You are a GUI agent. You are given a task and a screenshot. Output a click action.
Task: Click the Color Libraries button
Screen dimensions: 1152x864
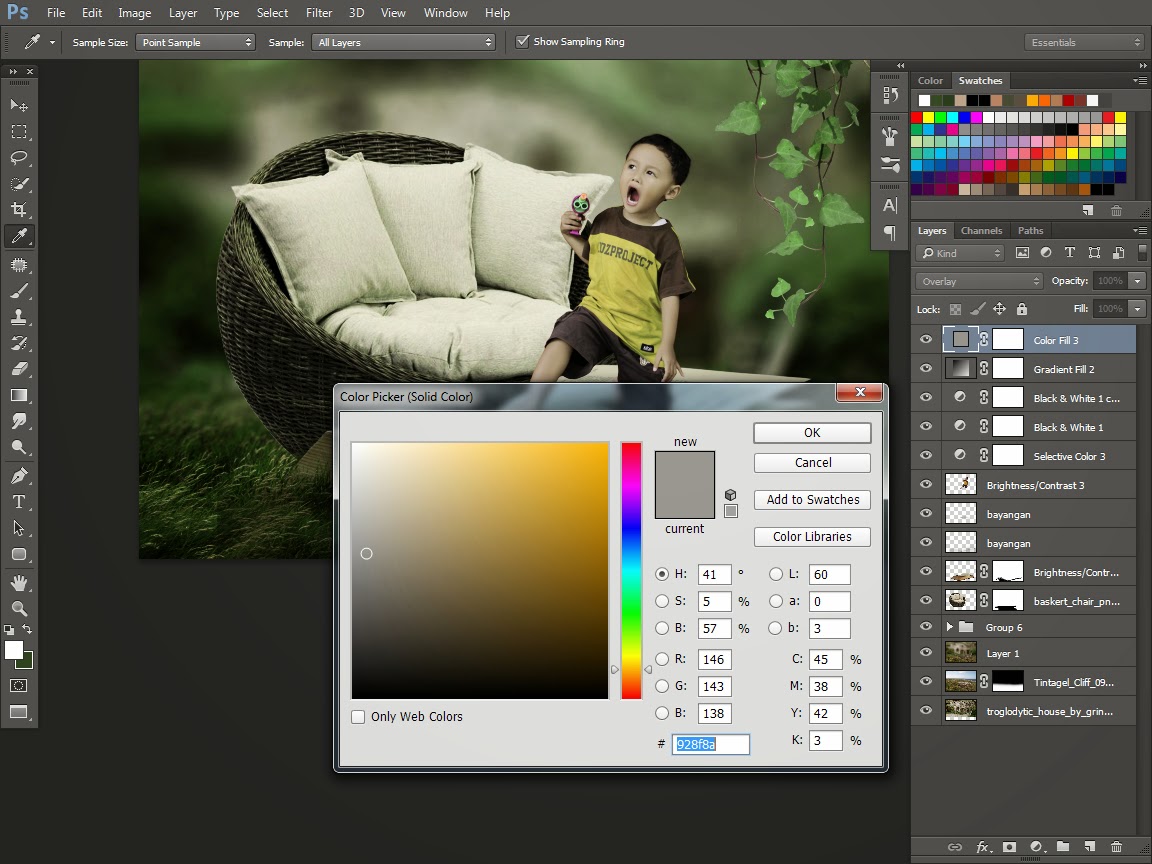(x=812, y=537)
